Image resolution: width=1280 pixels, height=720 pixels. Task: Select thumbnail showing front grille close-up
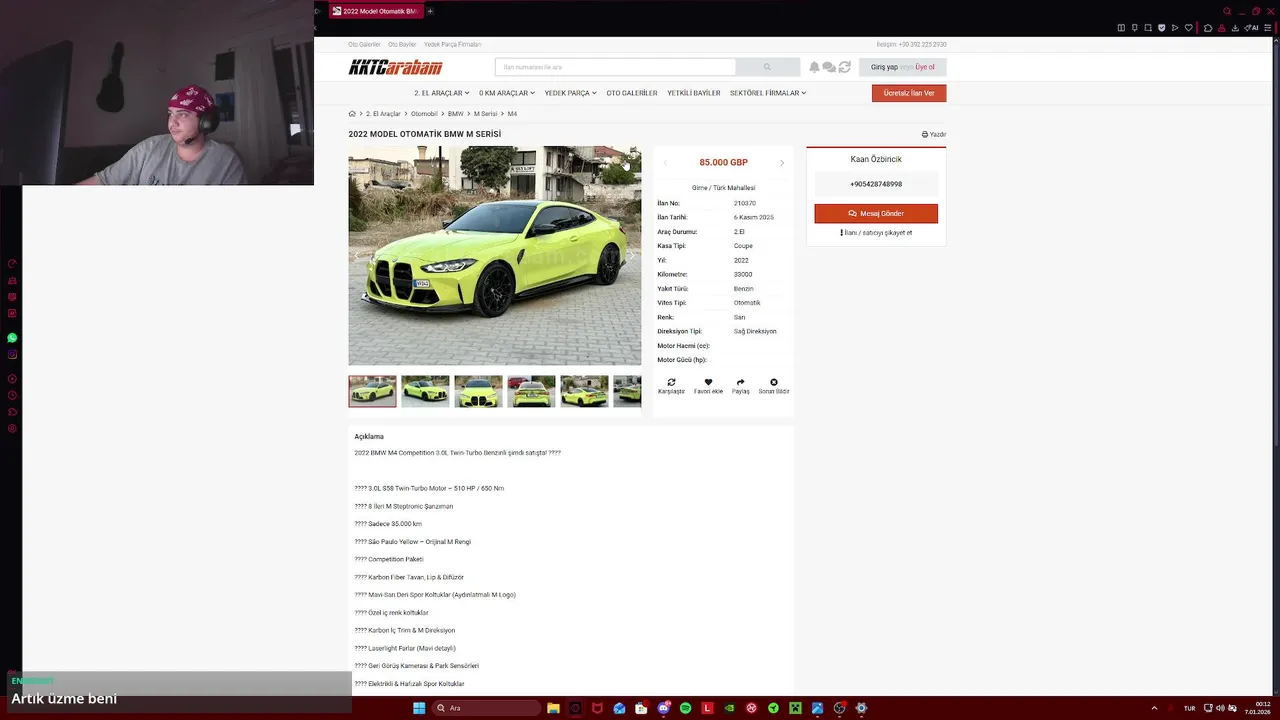478,391
